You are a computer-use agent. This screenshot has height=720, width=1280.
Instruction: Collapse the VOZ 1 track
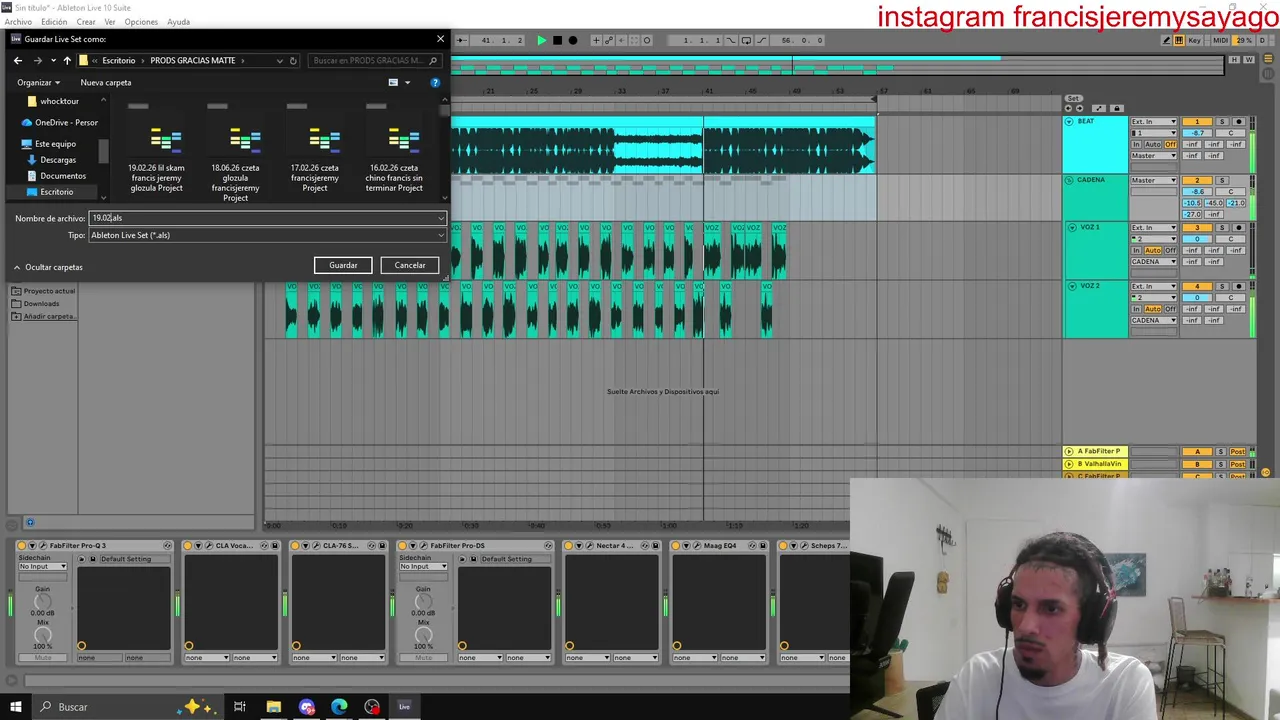pyautogui.click(x=1072, y=227)
